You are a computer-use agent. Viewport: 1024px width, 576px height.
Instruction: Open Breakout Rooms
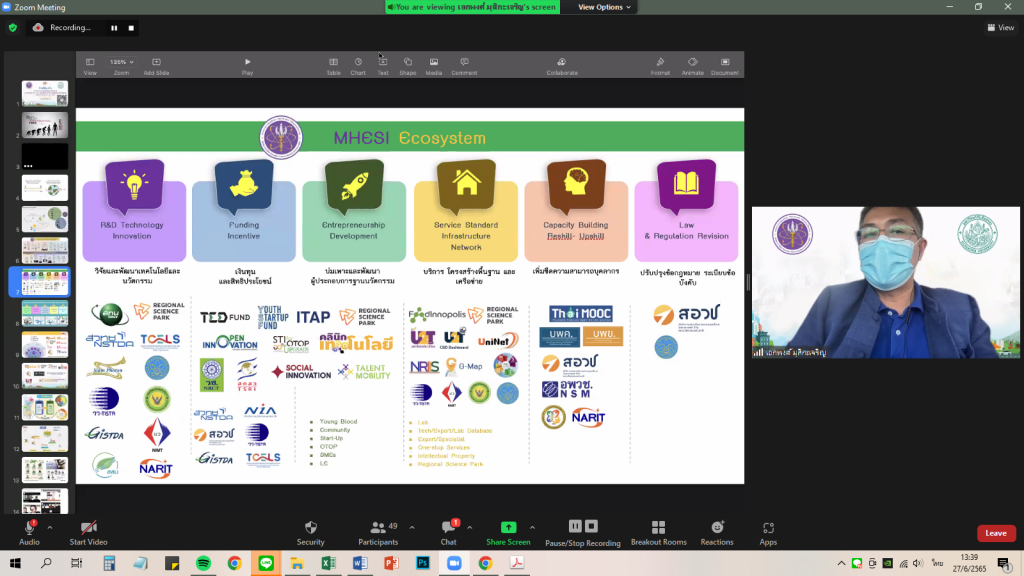(658, 533)
